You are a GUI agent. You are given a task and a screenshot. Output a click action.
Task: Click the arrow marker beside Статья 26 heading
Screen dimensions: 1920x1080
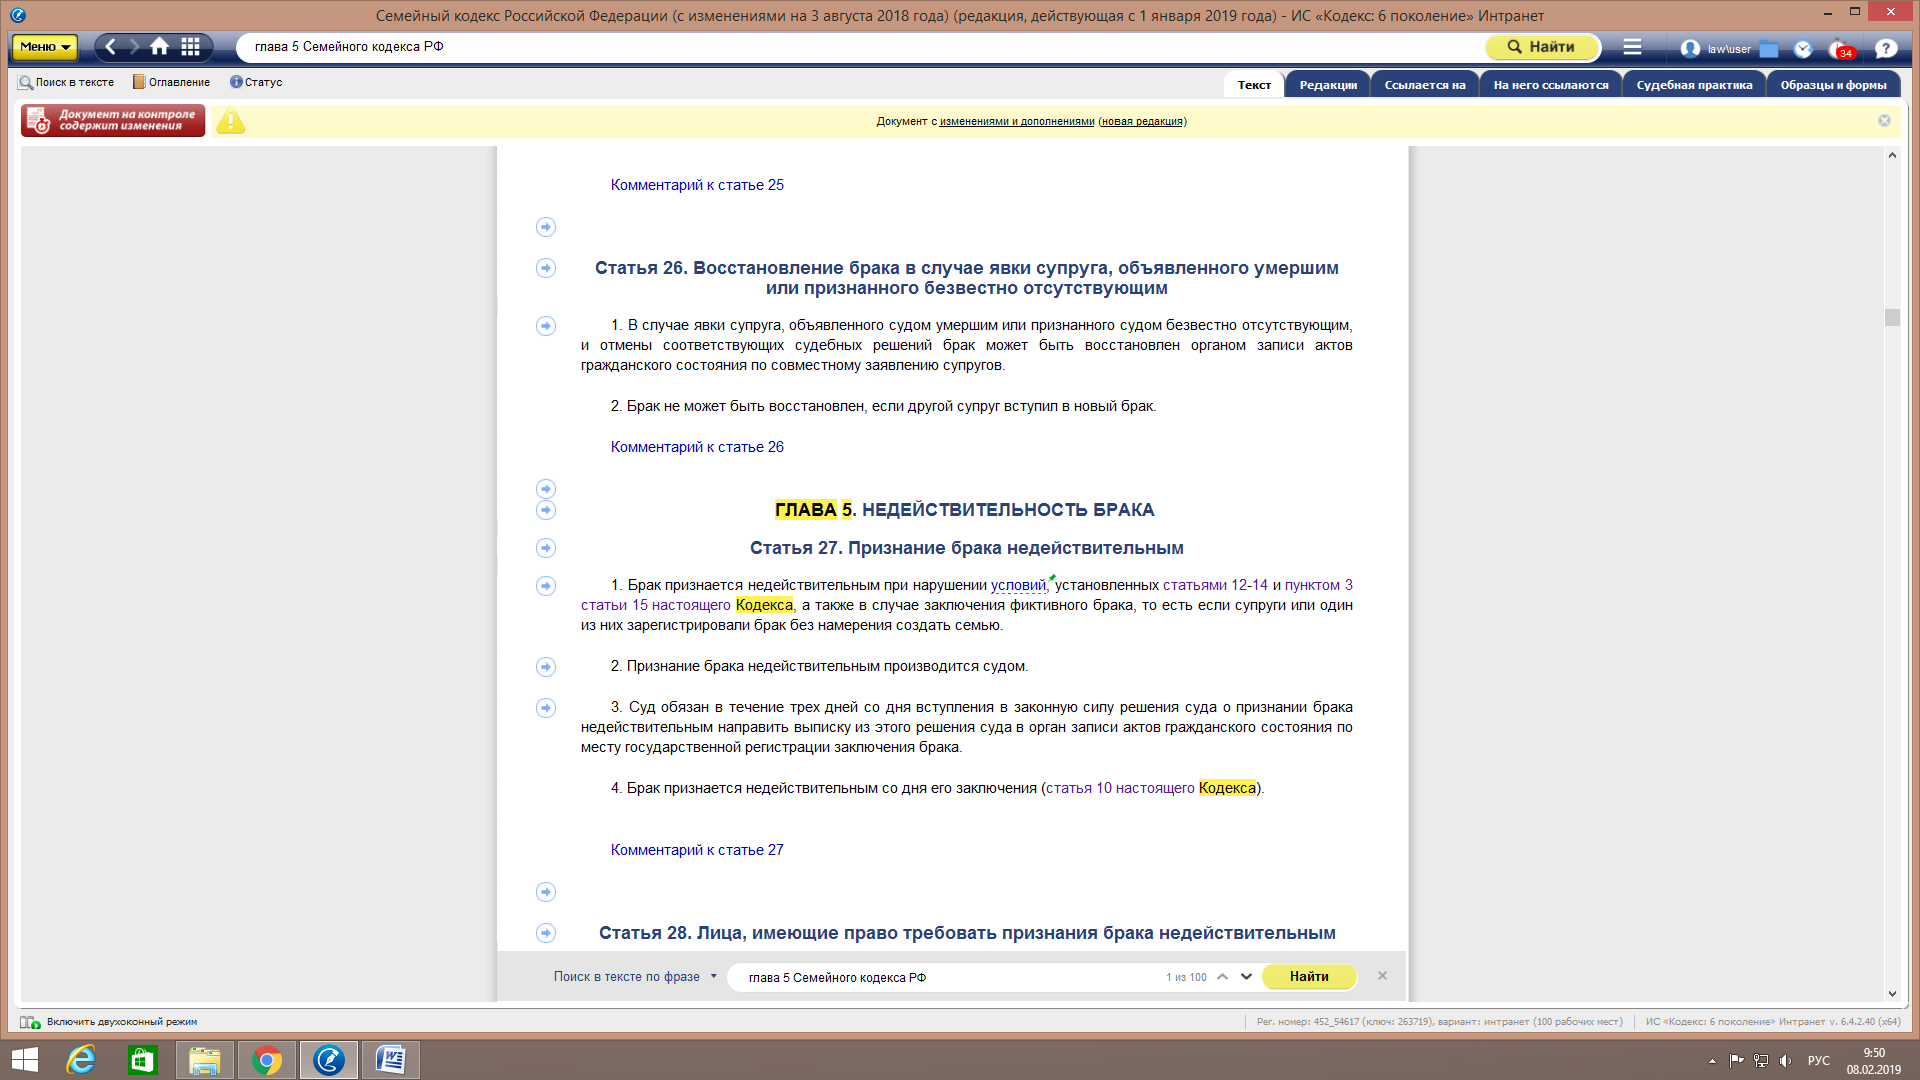pyautogui.click(x=546, y=268)
